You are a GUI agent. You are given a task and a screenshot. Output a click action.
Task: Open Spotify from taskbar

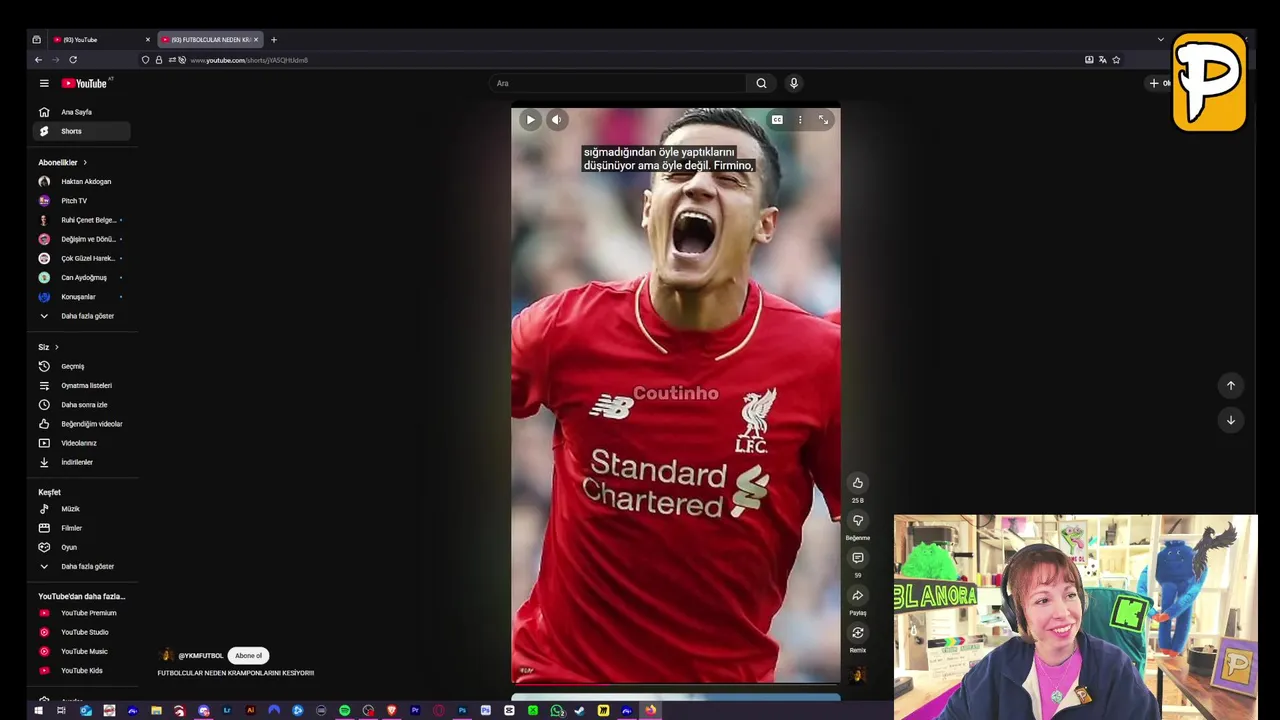[345, 711]
